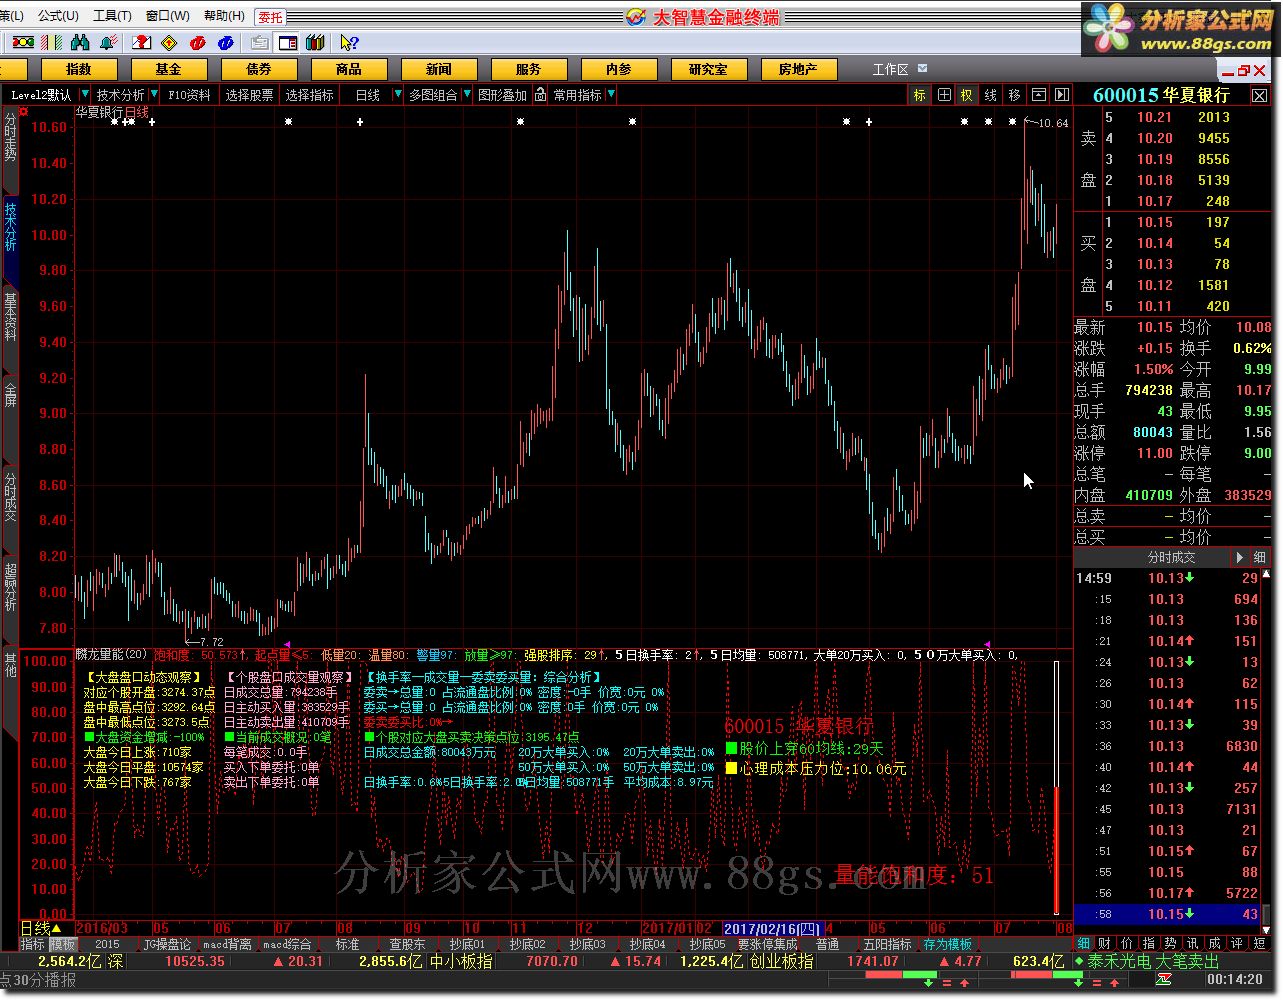Image resolution: width=1283 pixels, height=1000 pixels.
Task: Open the binoculars search tool
Action: pos(80,43)
